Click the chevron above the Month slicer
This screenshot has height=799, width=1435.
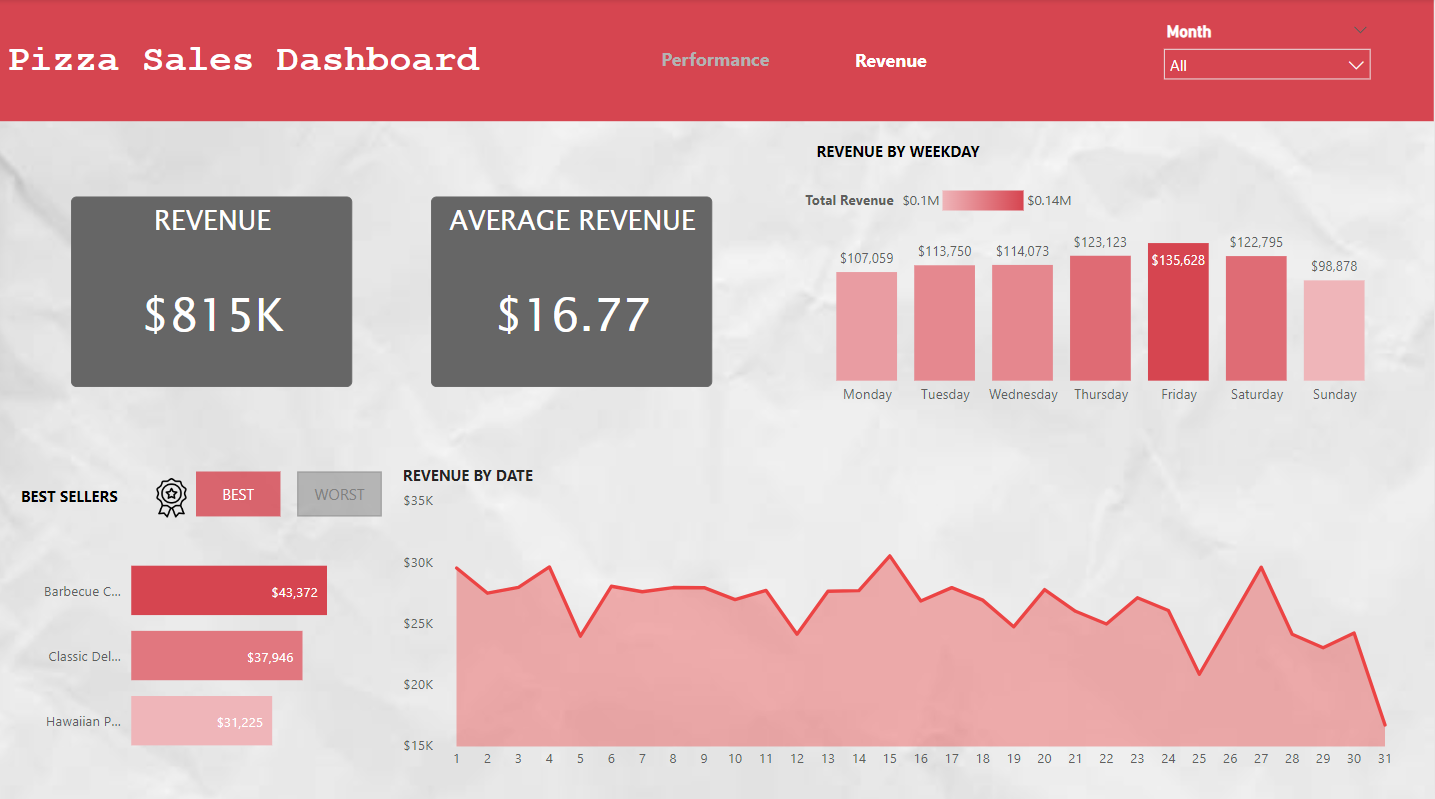click(x=1359, y=30)
